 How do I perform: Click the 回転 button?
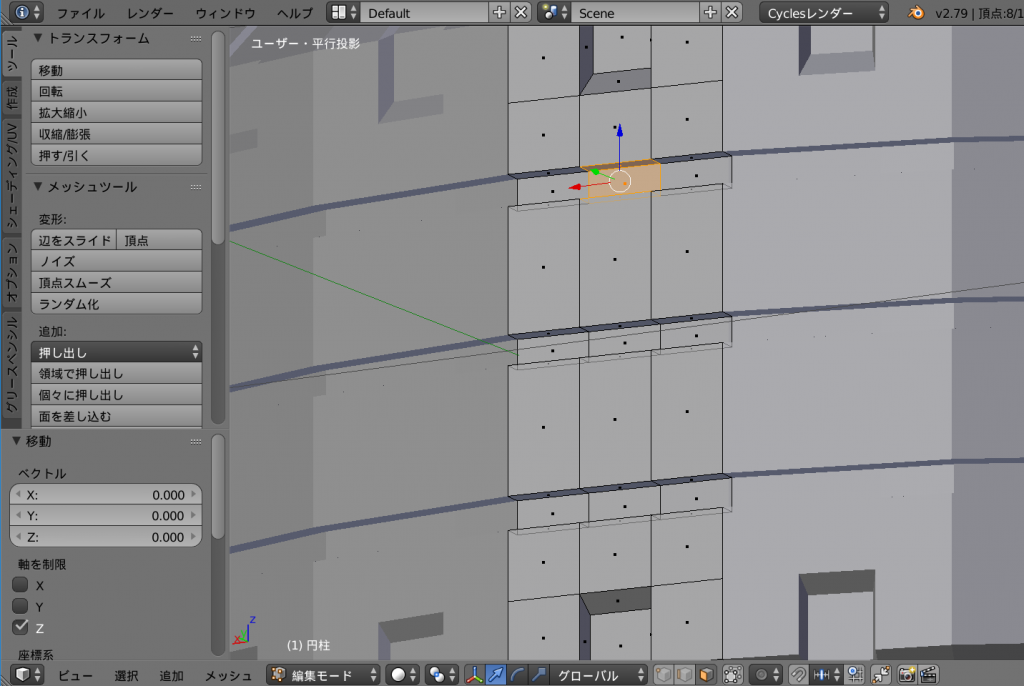118,92
